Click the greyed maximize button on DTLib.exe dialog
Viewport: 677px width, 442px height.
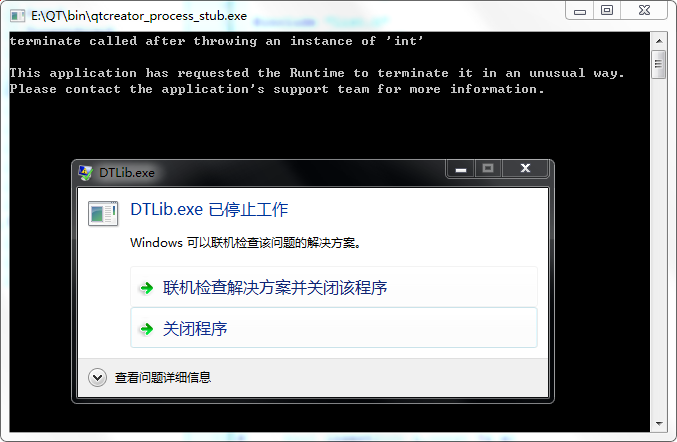tap(488, 168)
